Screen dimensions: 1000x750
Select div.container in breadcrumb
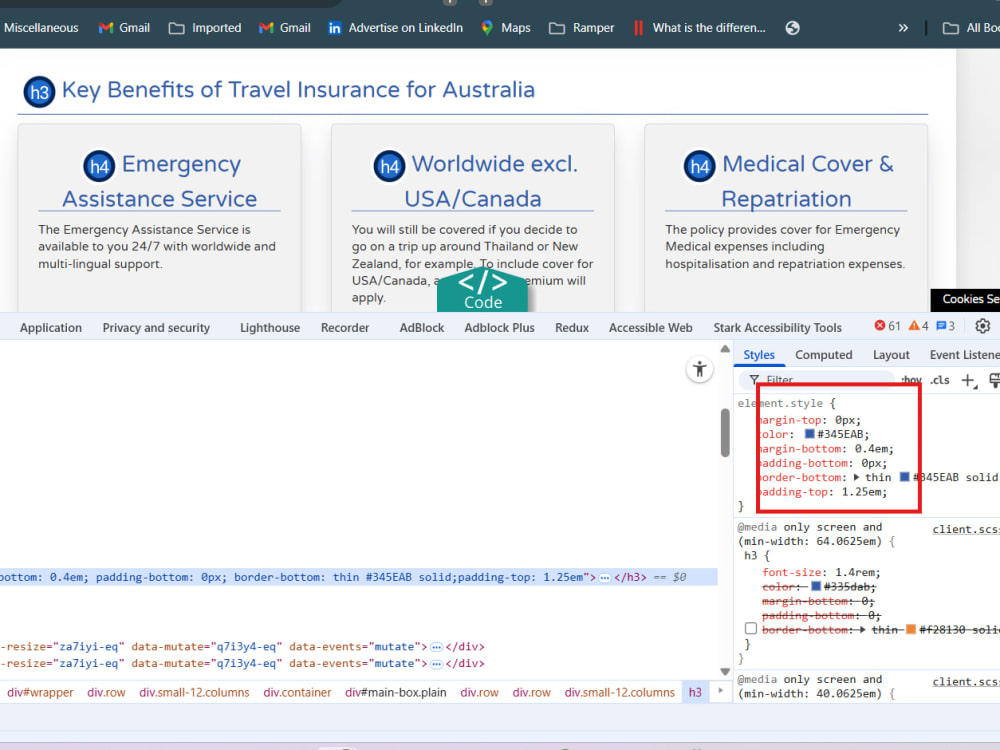[297, 693]
